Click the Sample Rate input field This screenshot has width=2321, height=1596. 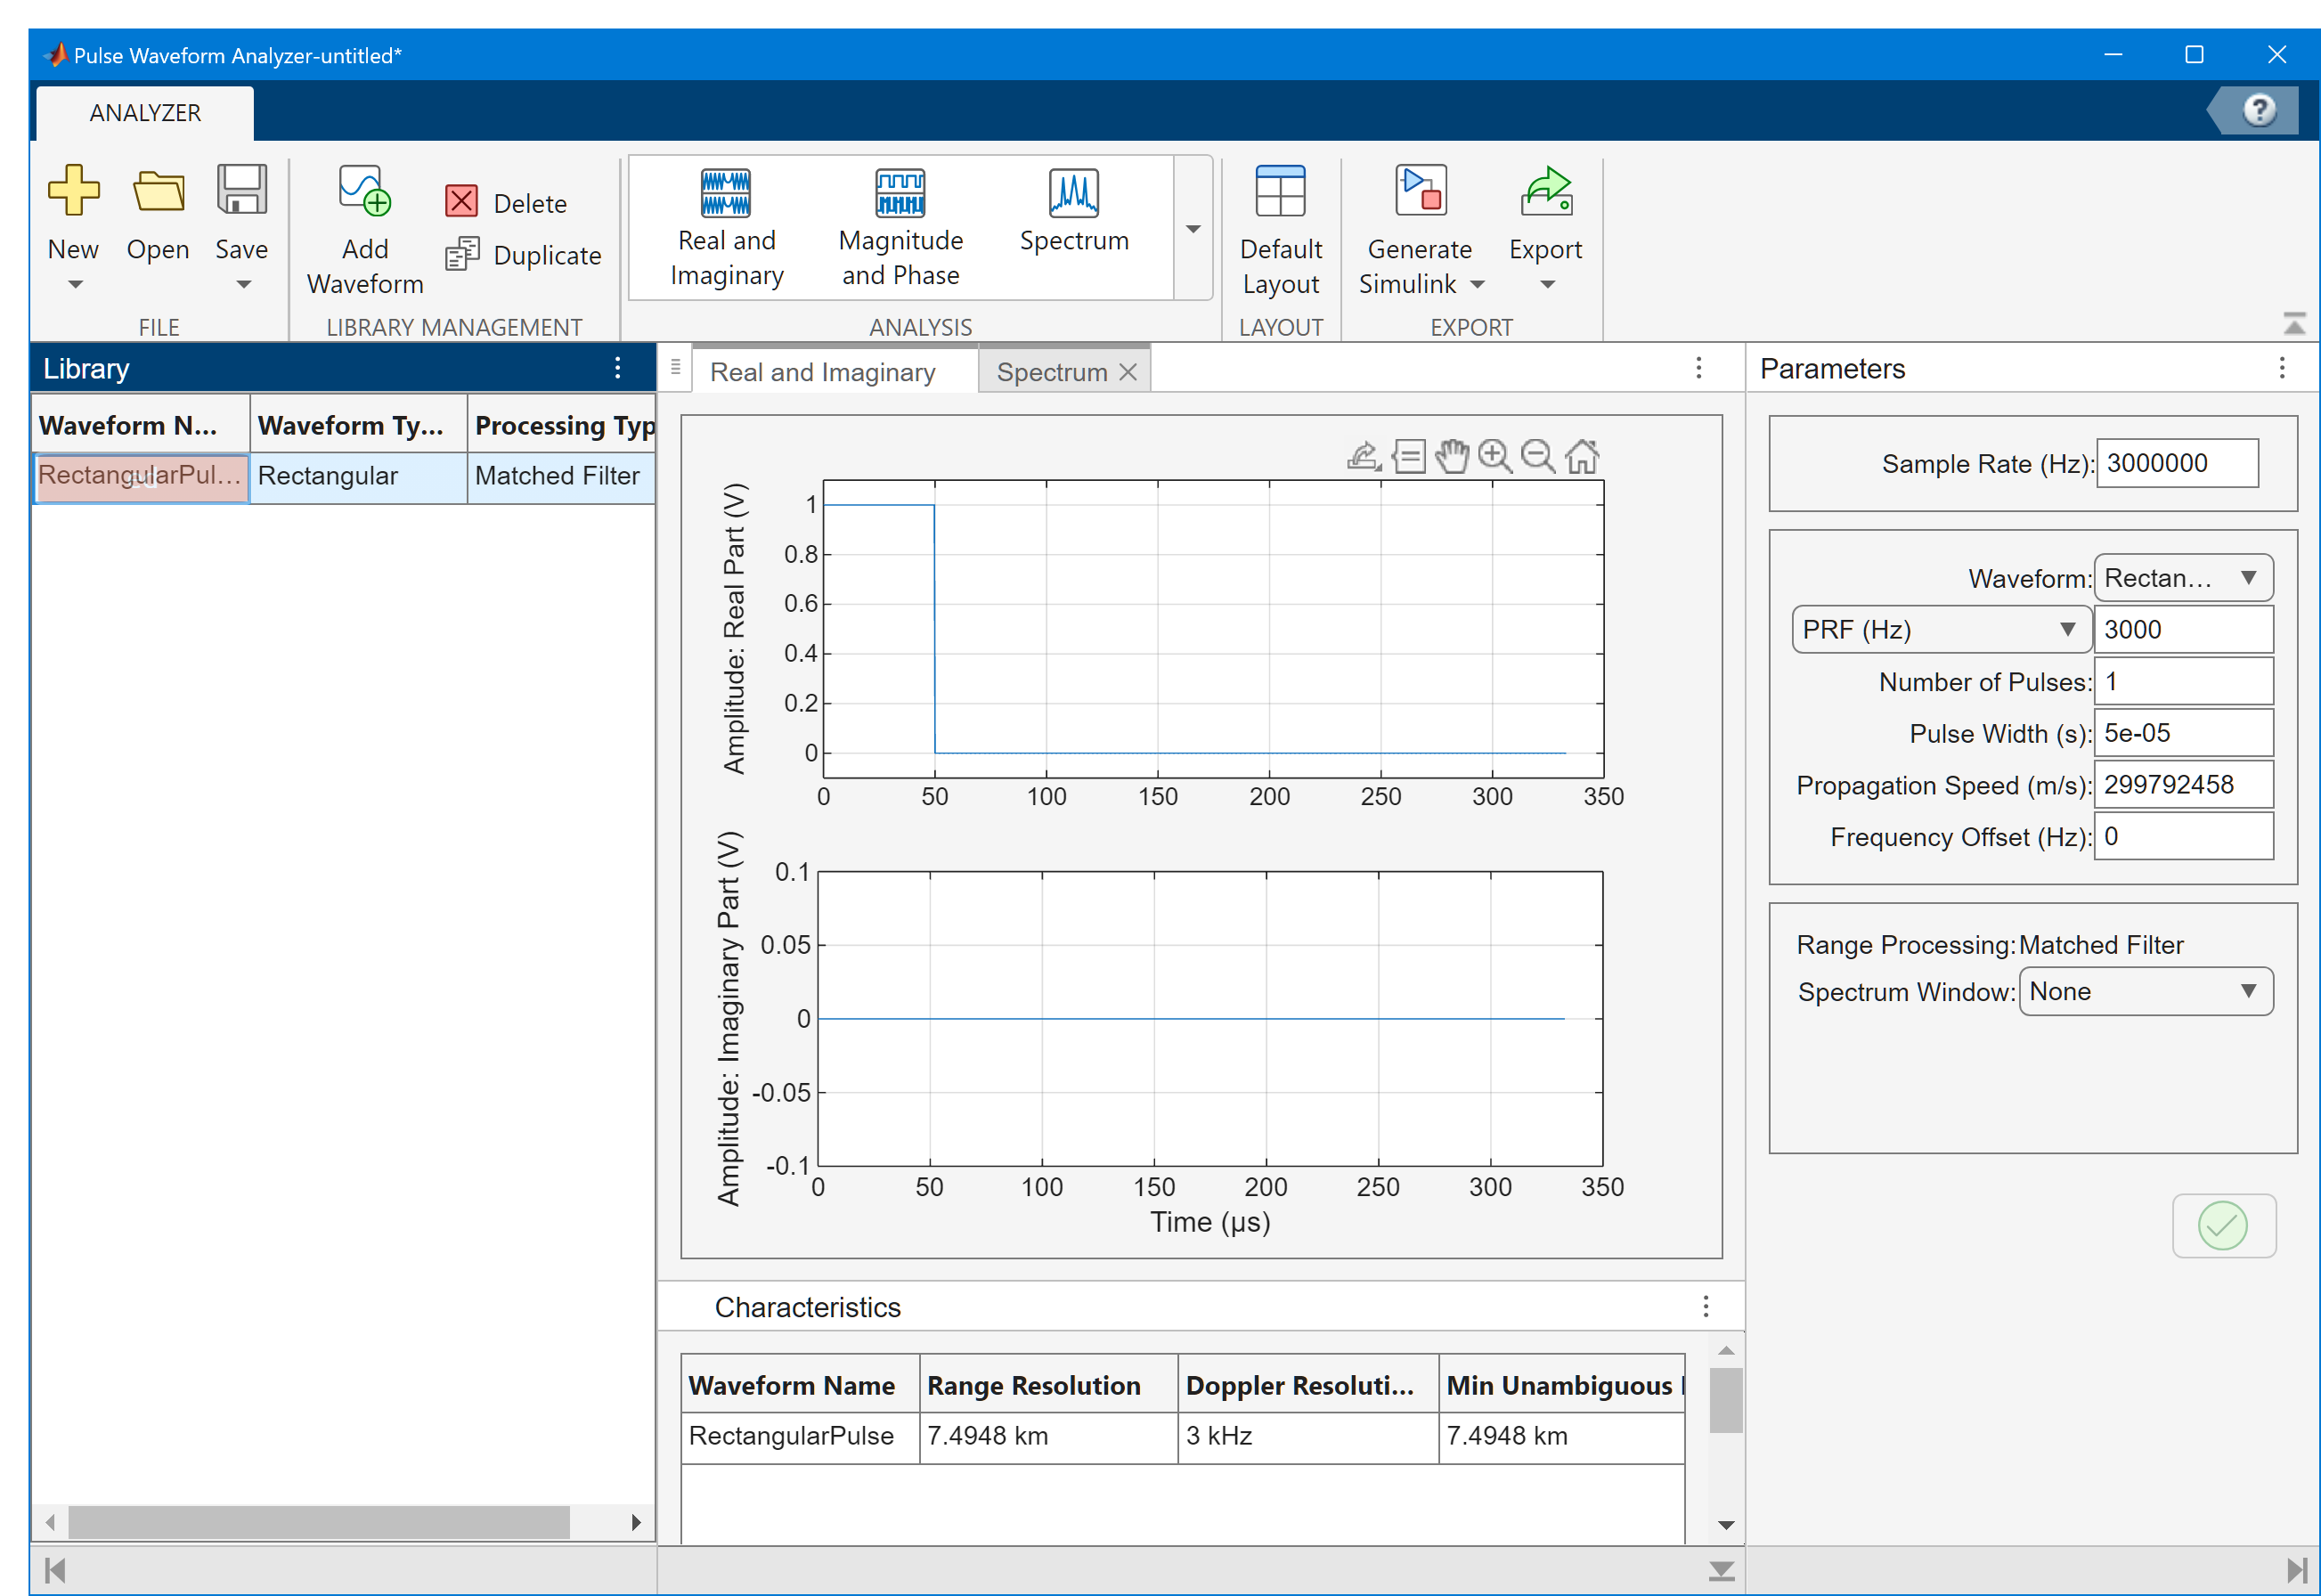pyautogui.click(x=2175, y=463)
